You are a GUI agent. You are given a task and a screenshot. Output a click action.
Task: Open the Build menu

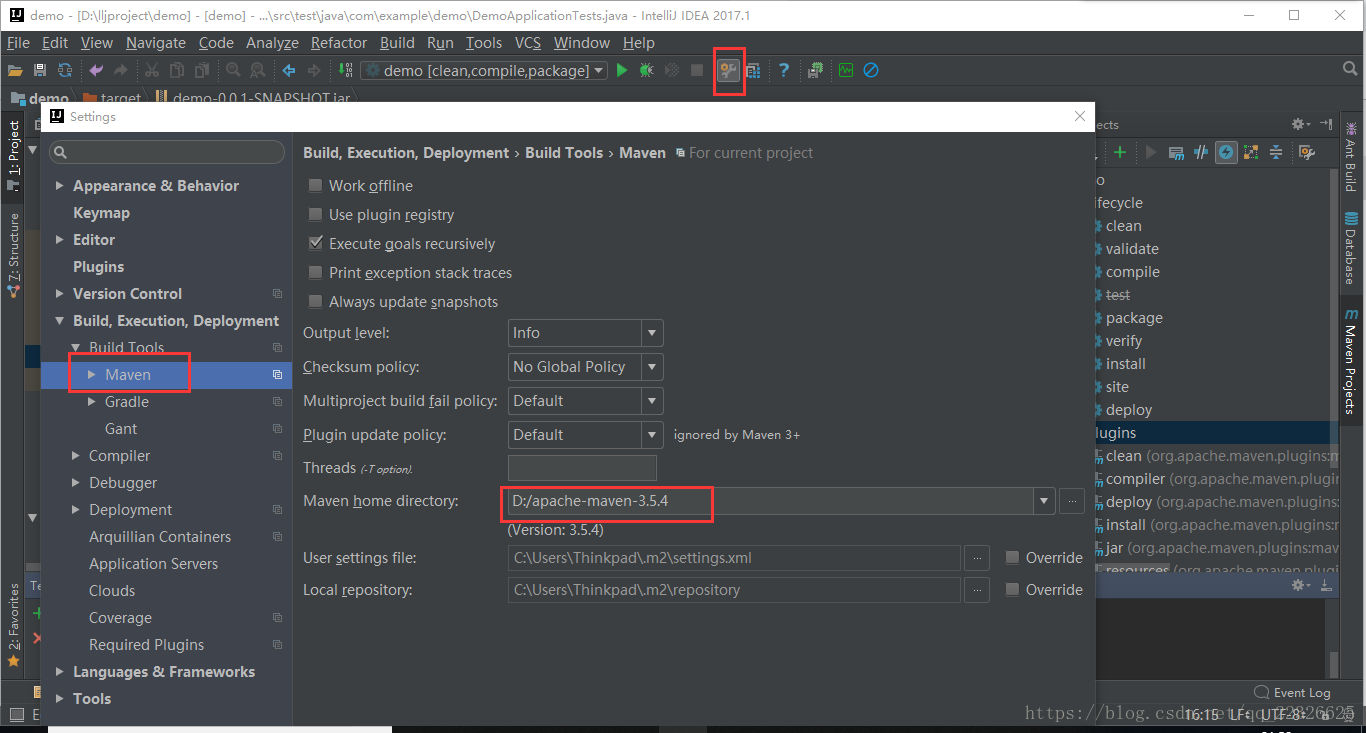[x=397, y=42]
